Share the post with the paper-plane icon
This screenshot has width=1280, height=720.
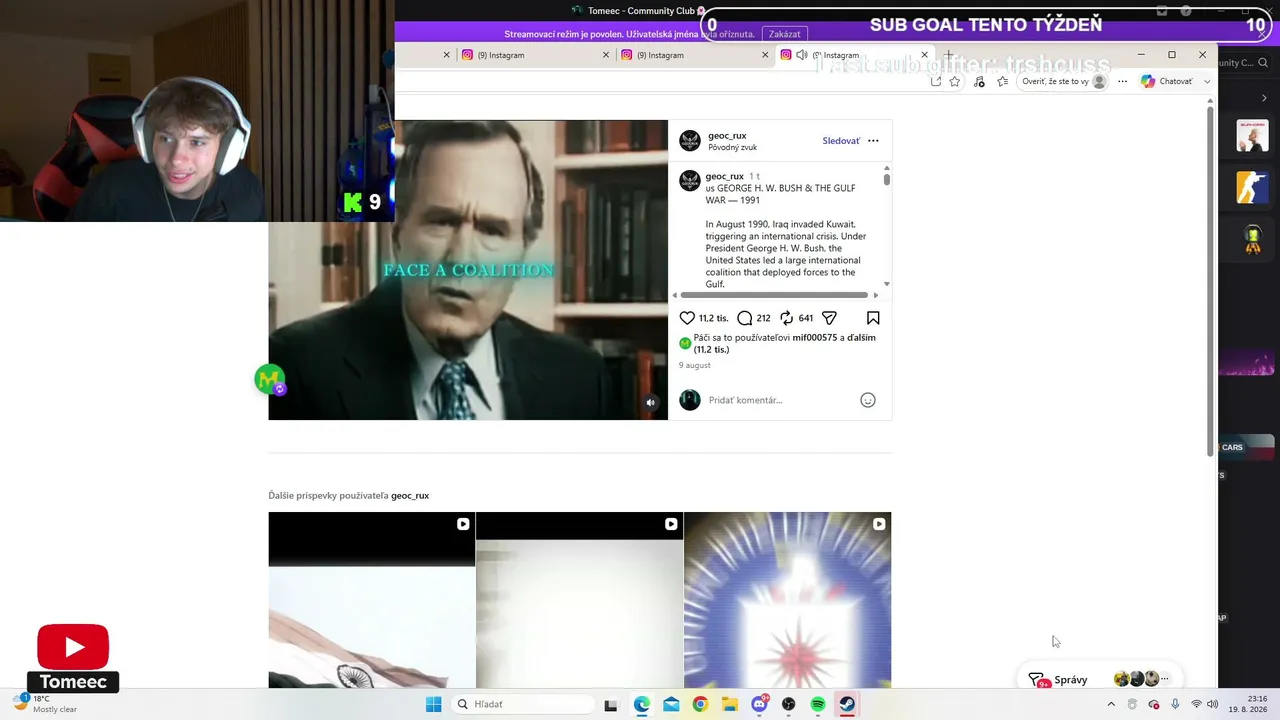(829, 318)
